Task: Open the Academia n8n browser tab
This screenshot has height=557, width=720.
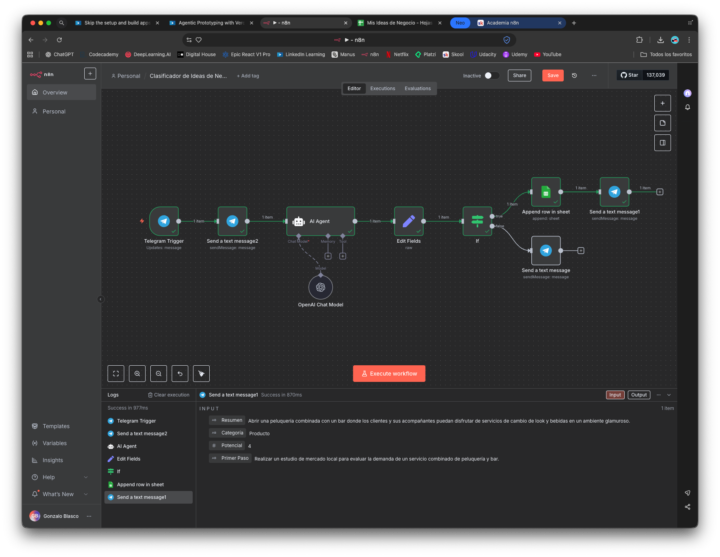Action: pos(519,23)
